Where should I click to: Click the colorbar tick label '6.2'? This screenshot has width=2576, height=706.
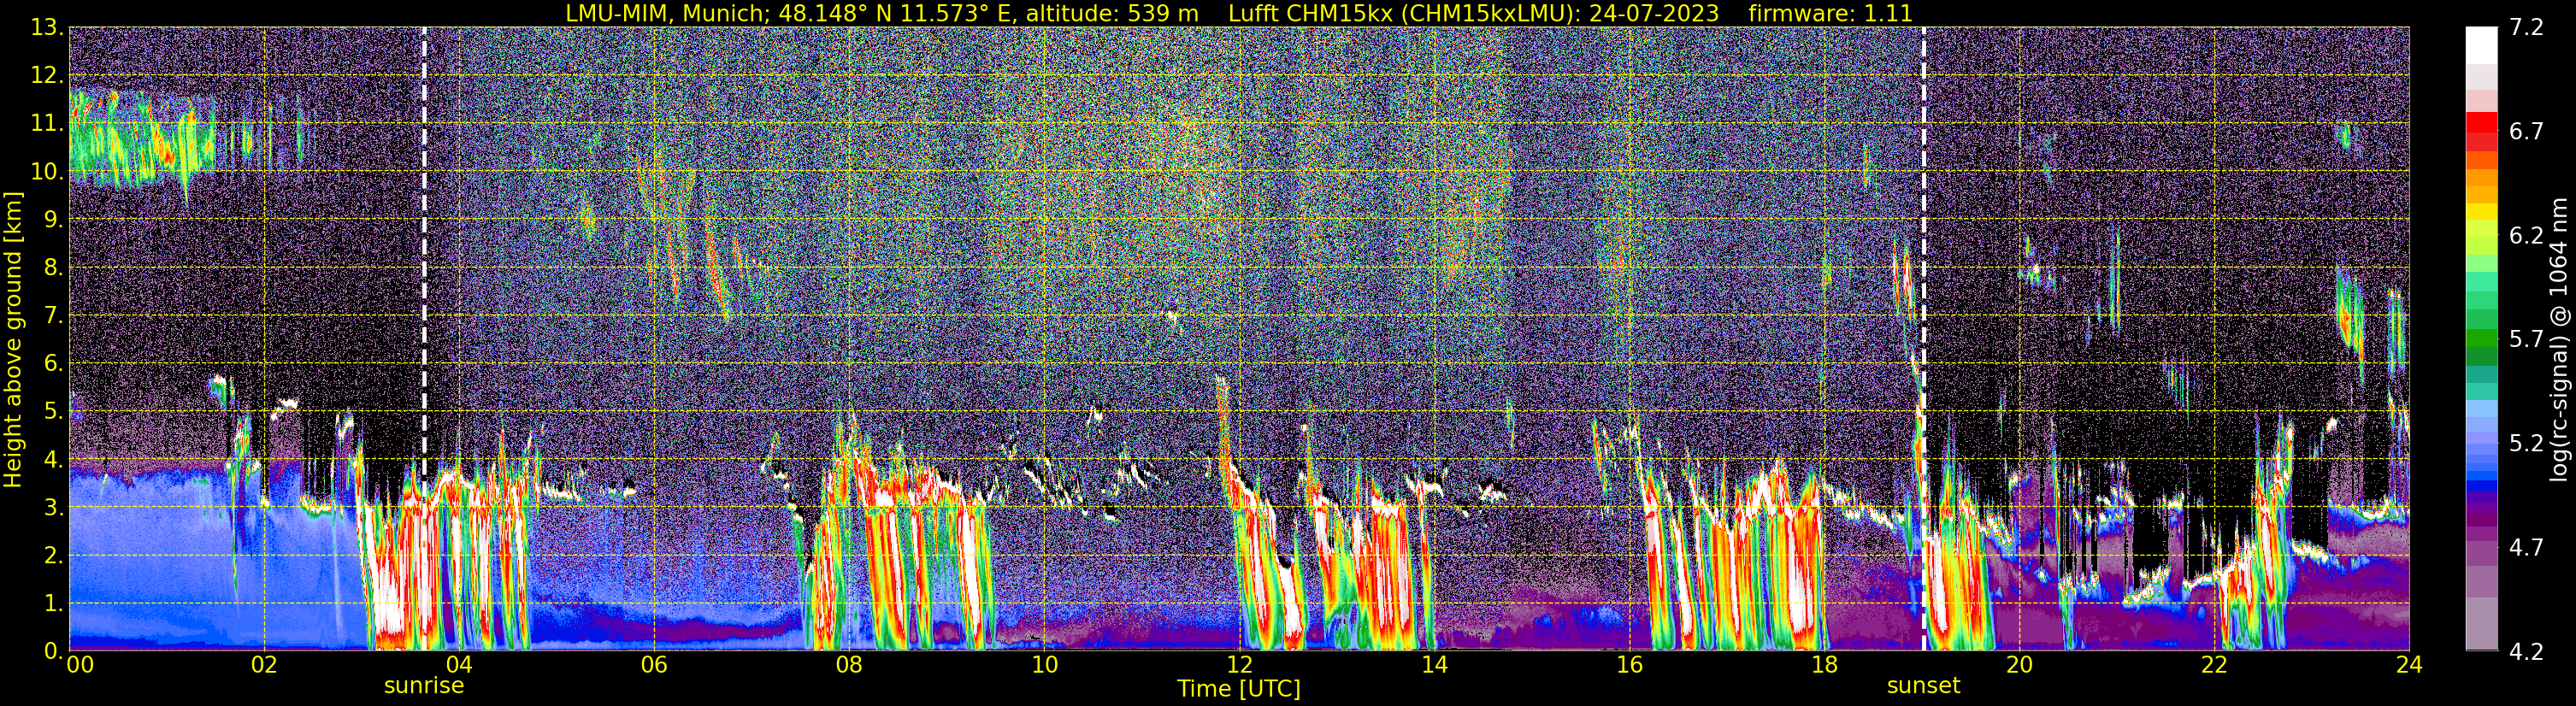[x=2526, y=235]
